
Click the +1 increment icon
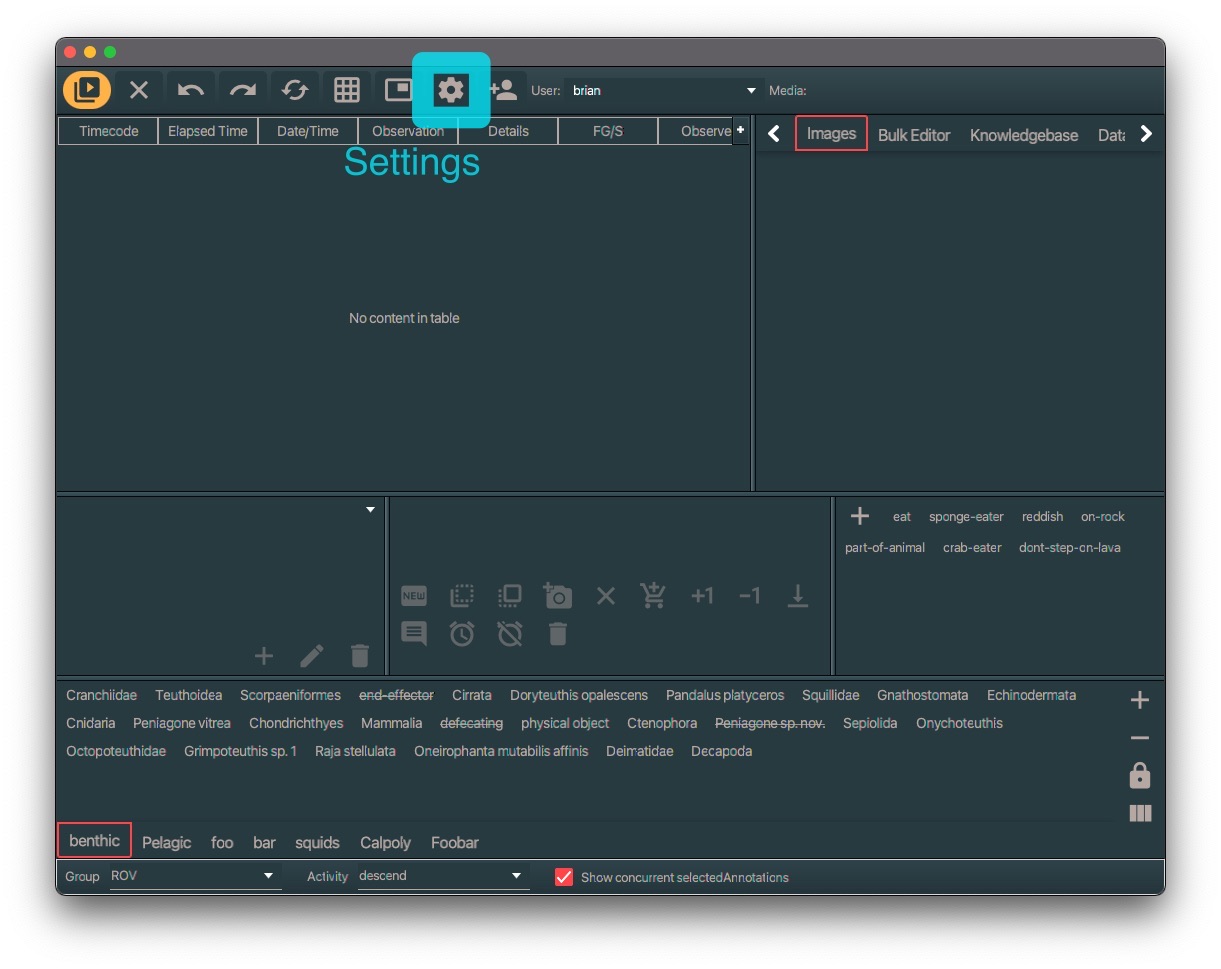(702, 596)
